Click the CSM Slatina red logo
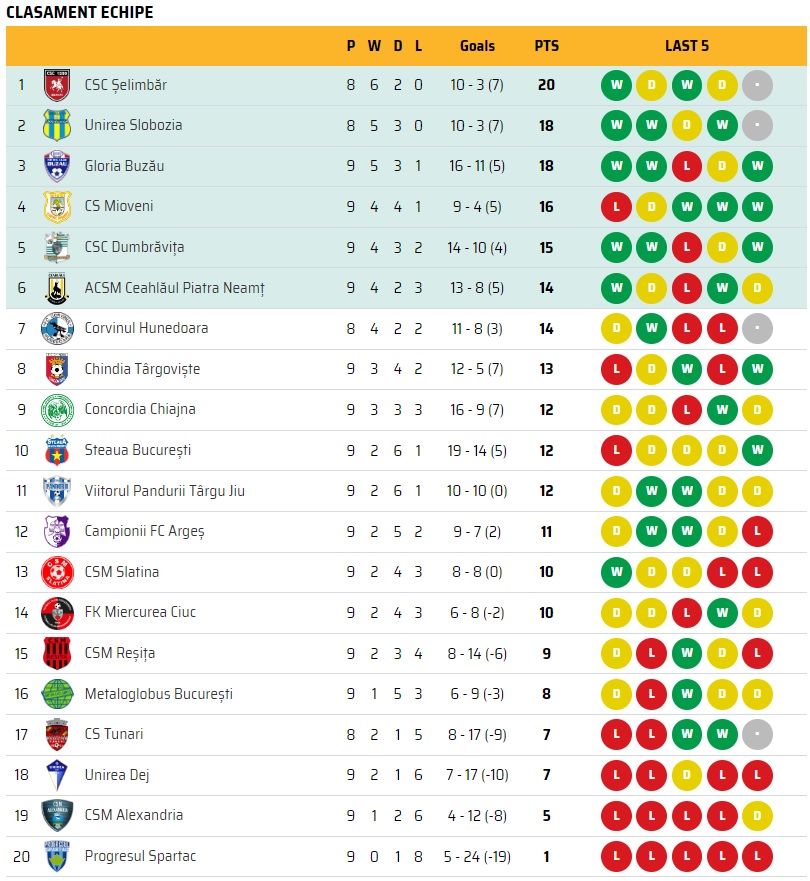The height and width of the screenshot is (881, 810). [57, 572]
